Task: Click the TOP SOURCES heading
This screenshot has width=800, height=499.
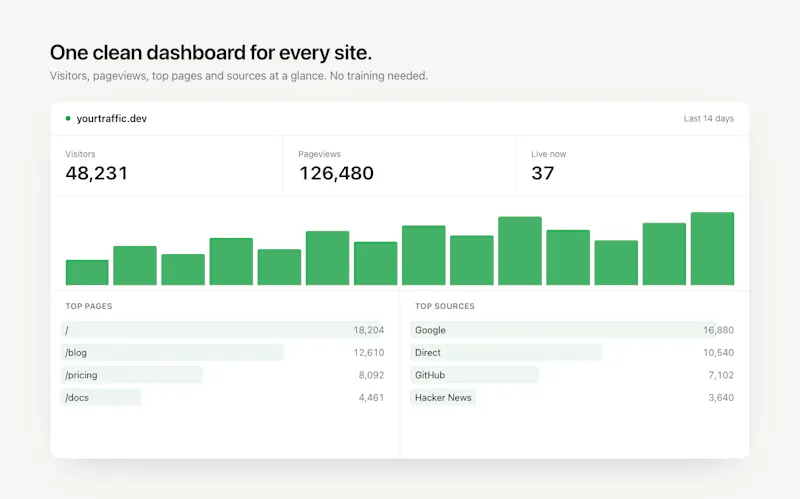Action: 445,306
